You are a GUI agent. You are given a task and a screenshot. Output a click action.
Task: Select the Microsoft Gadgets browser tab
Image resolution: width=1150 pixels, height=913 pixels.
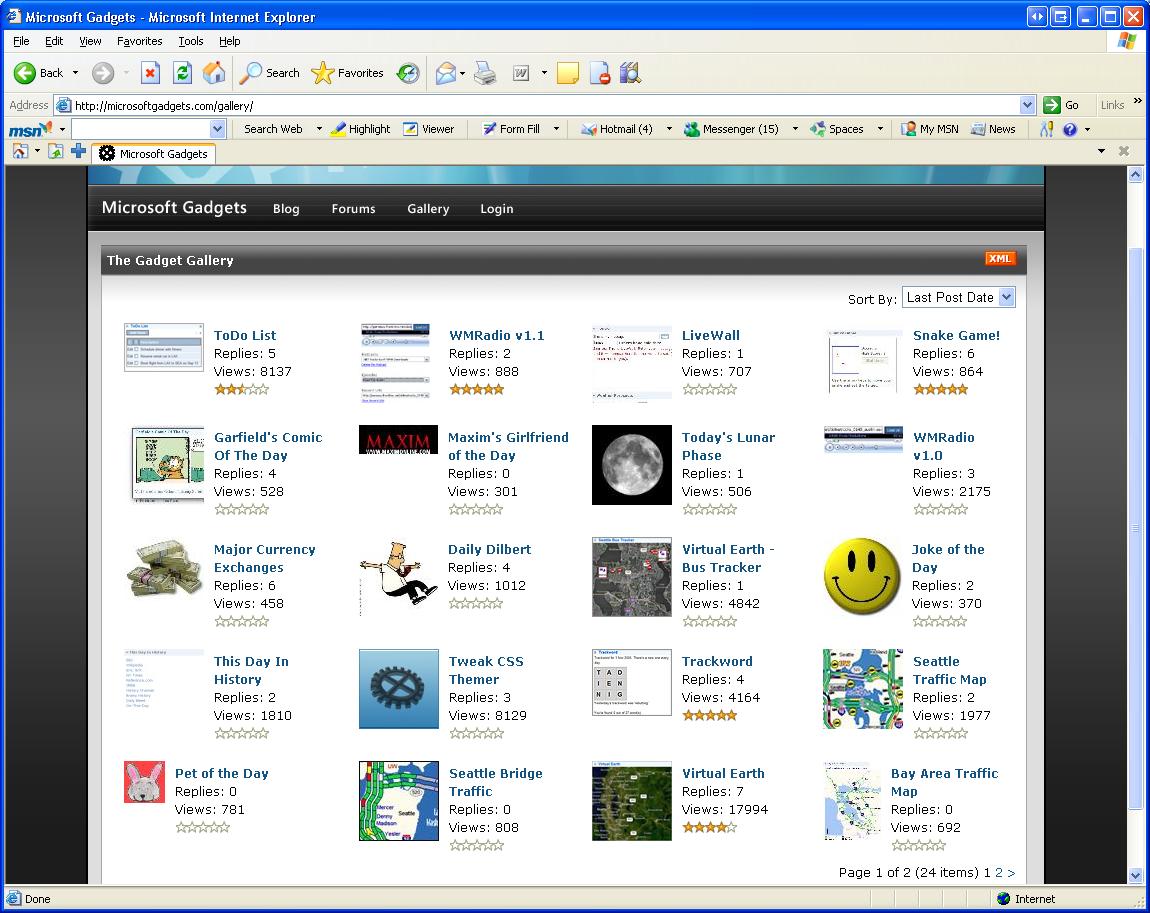coord(154,153)
